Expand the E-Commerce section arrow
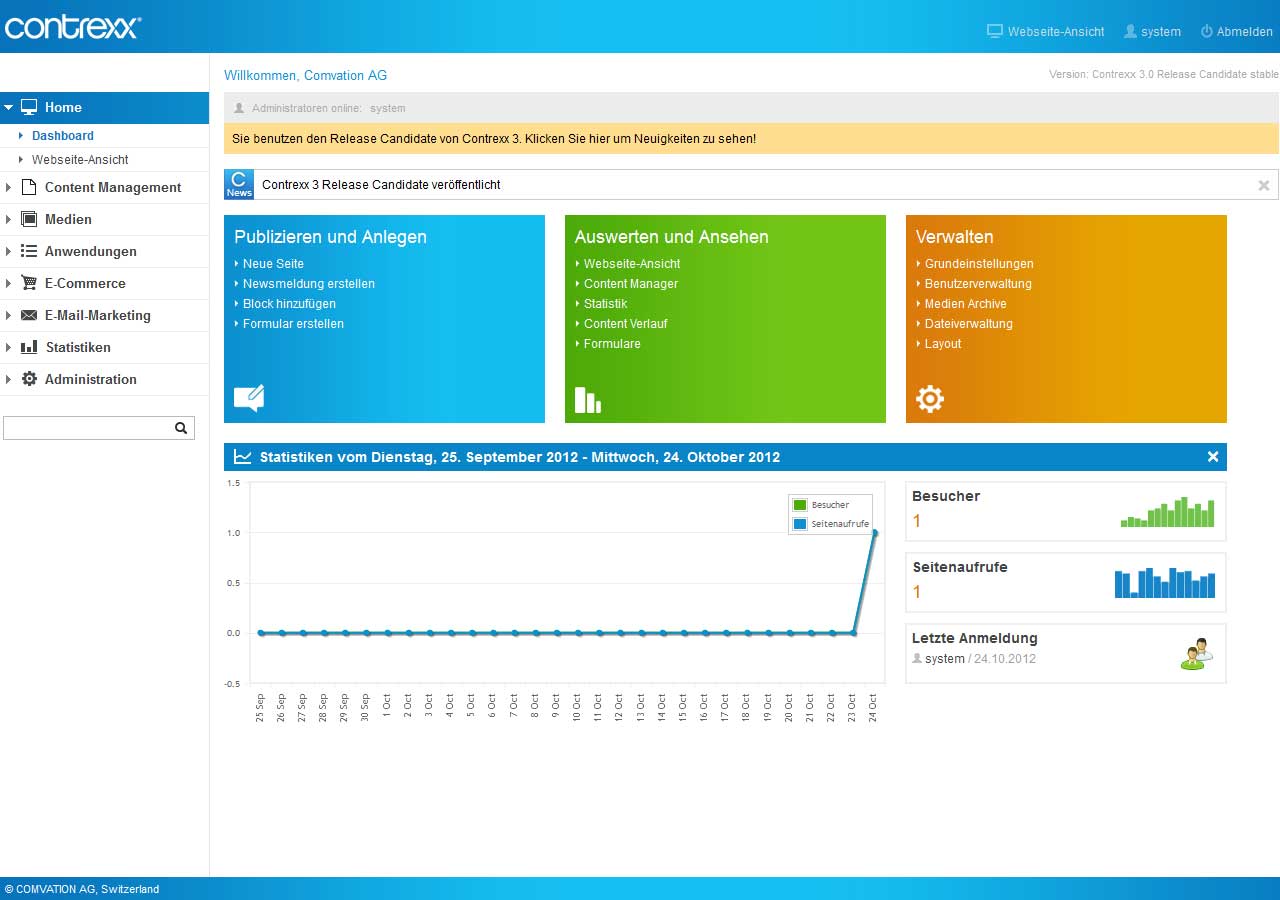This screenshot has height=900, width=1280. [8, 283]
